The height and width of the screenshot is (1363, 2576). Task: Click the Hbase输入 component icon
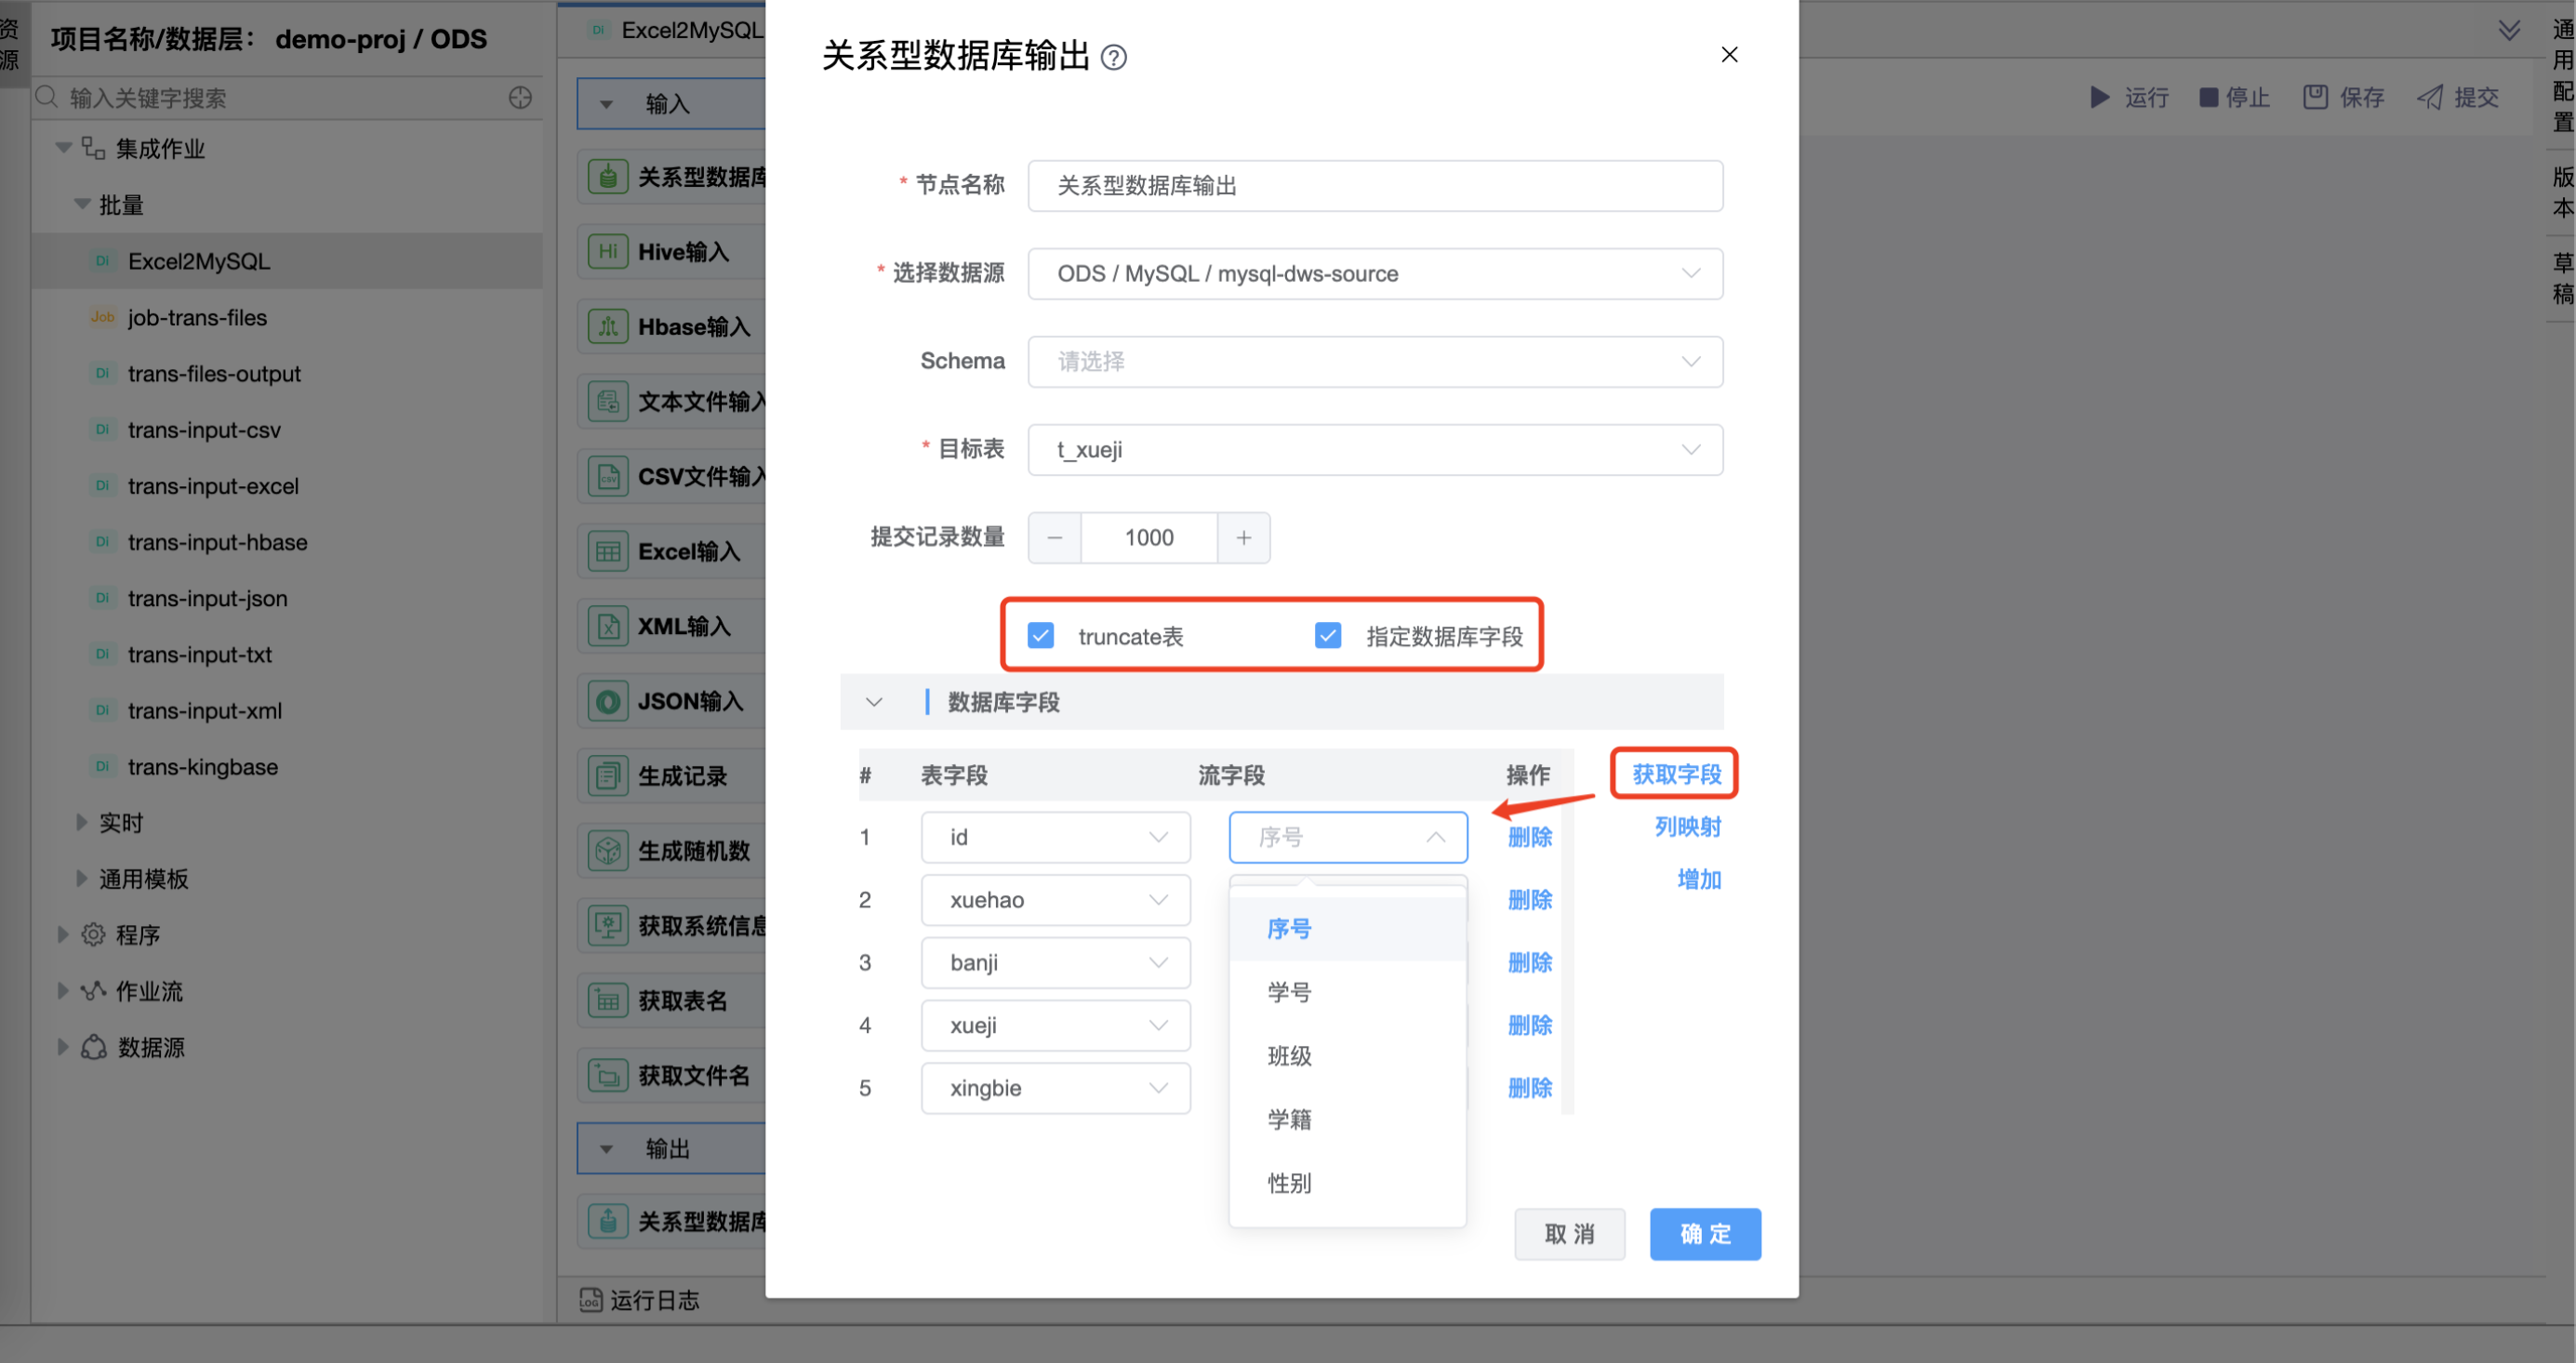pos(607,326)
